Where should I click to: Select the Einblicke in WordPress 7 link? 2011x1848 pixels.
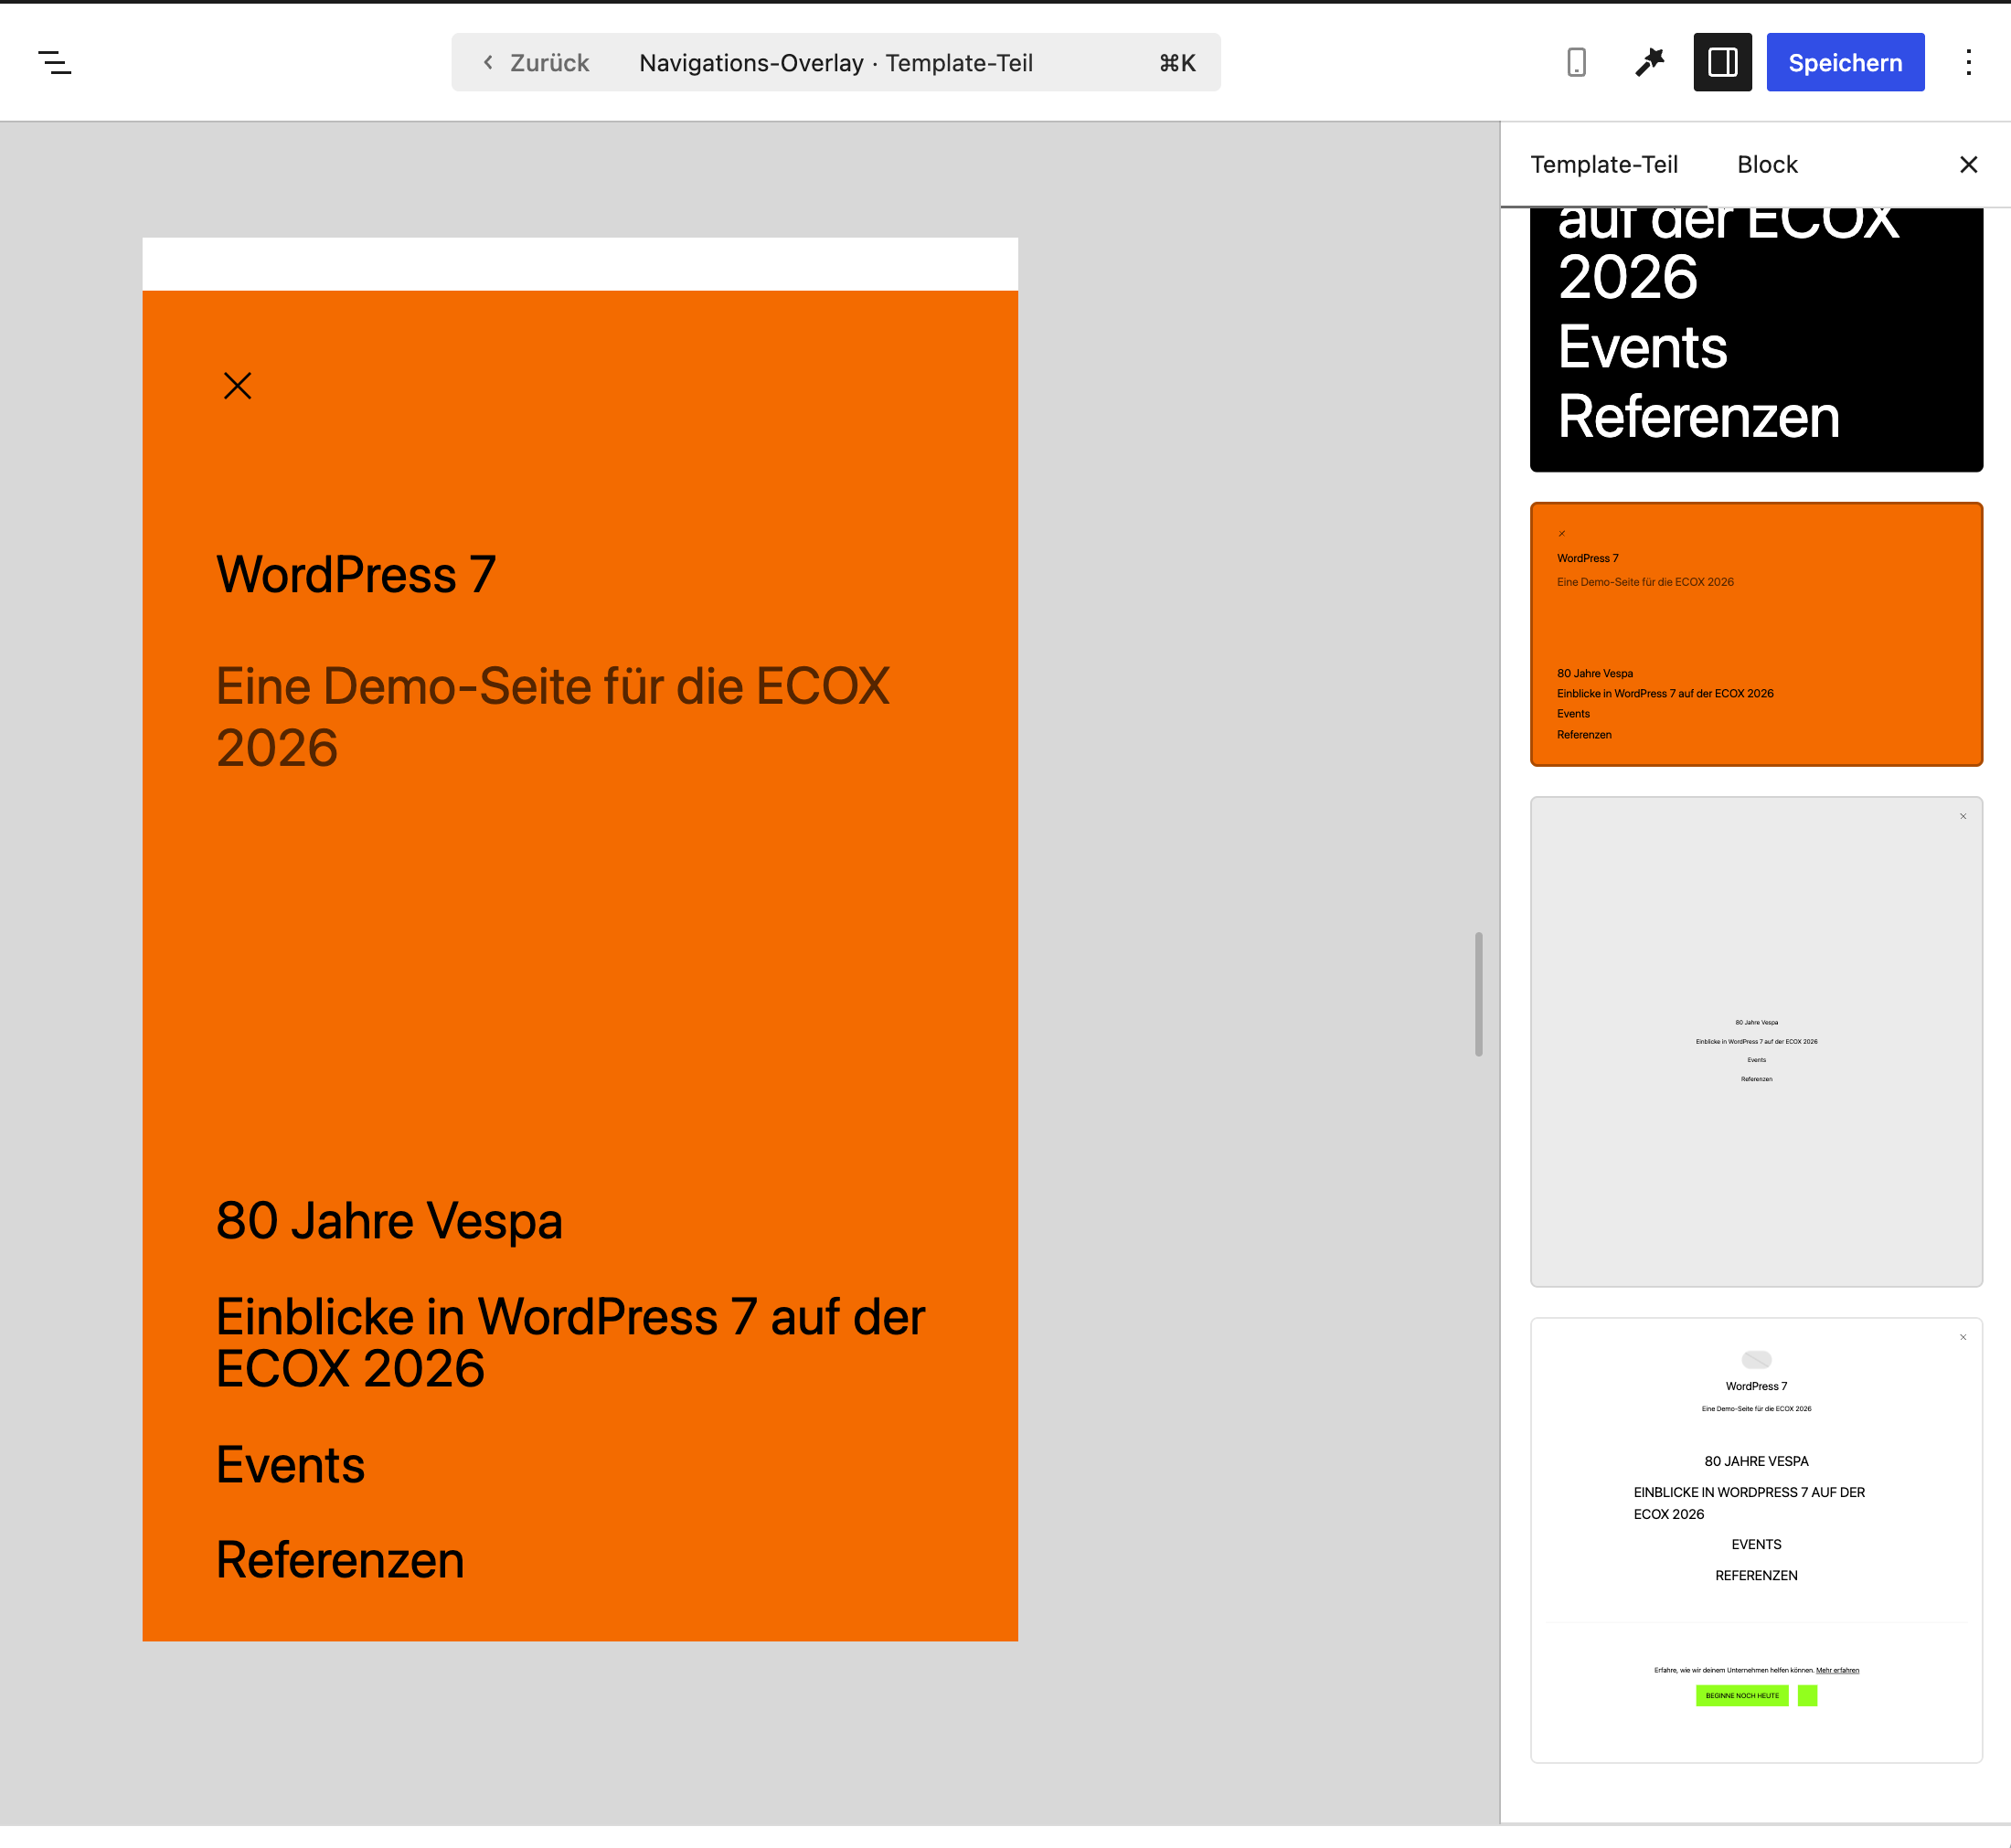[570, 1342]
